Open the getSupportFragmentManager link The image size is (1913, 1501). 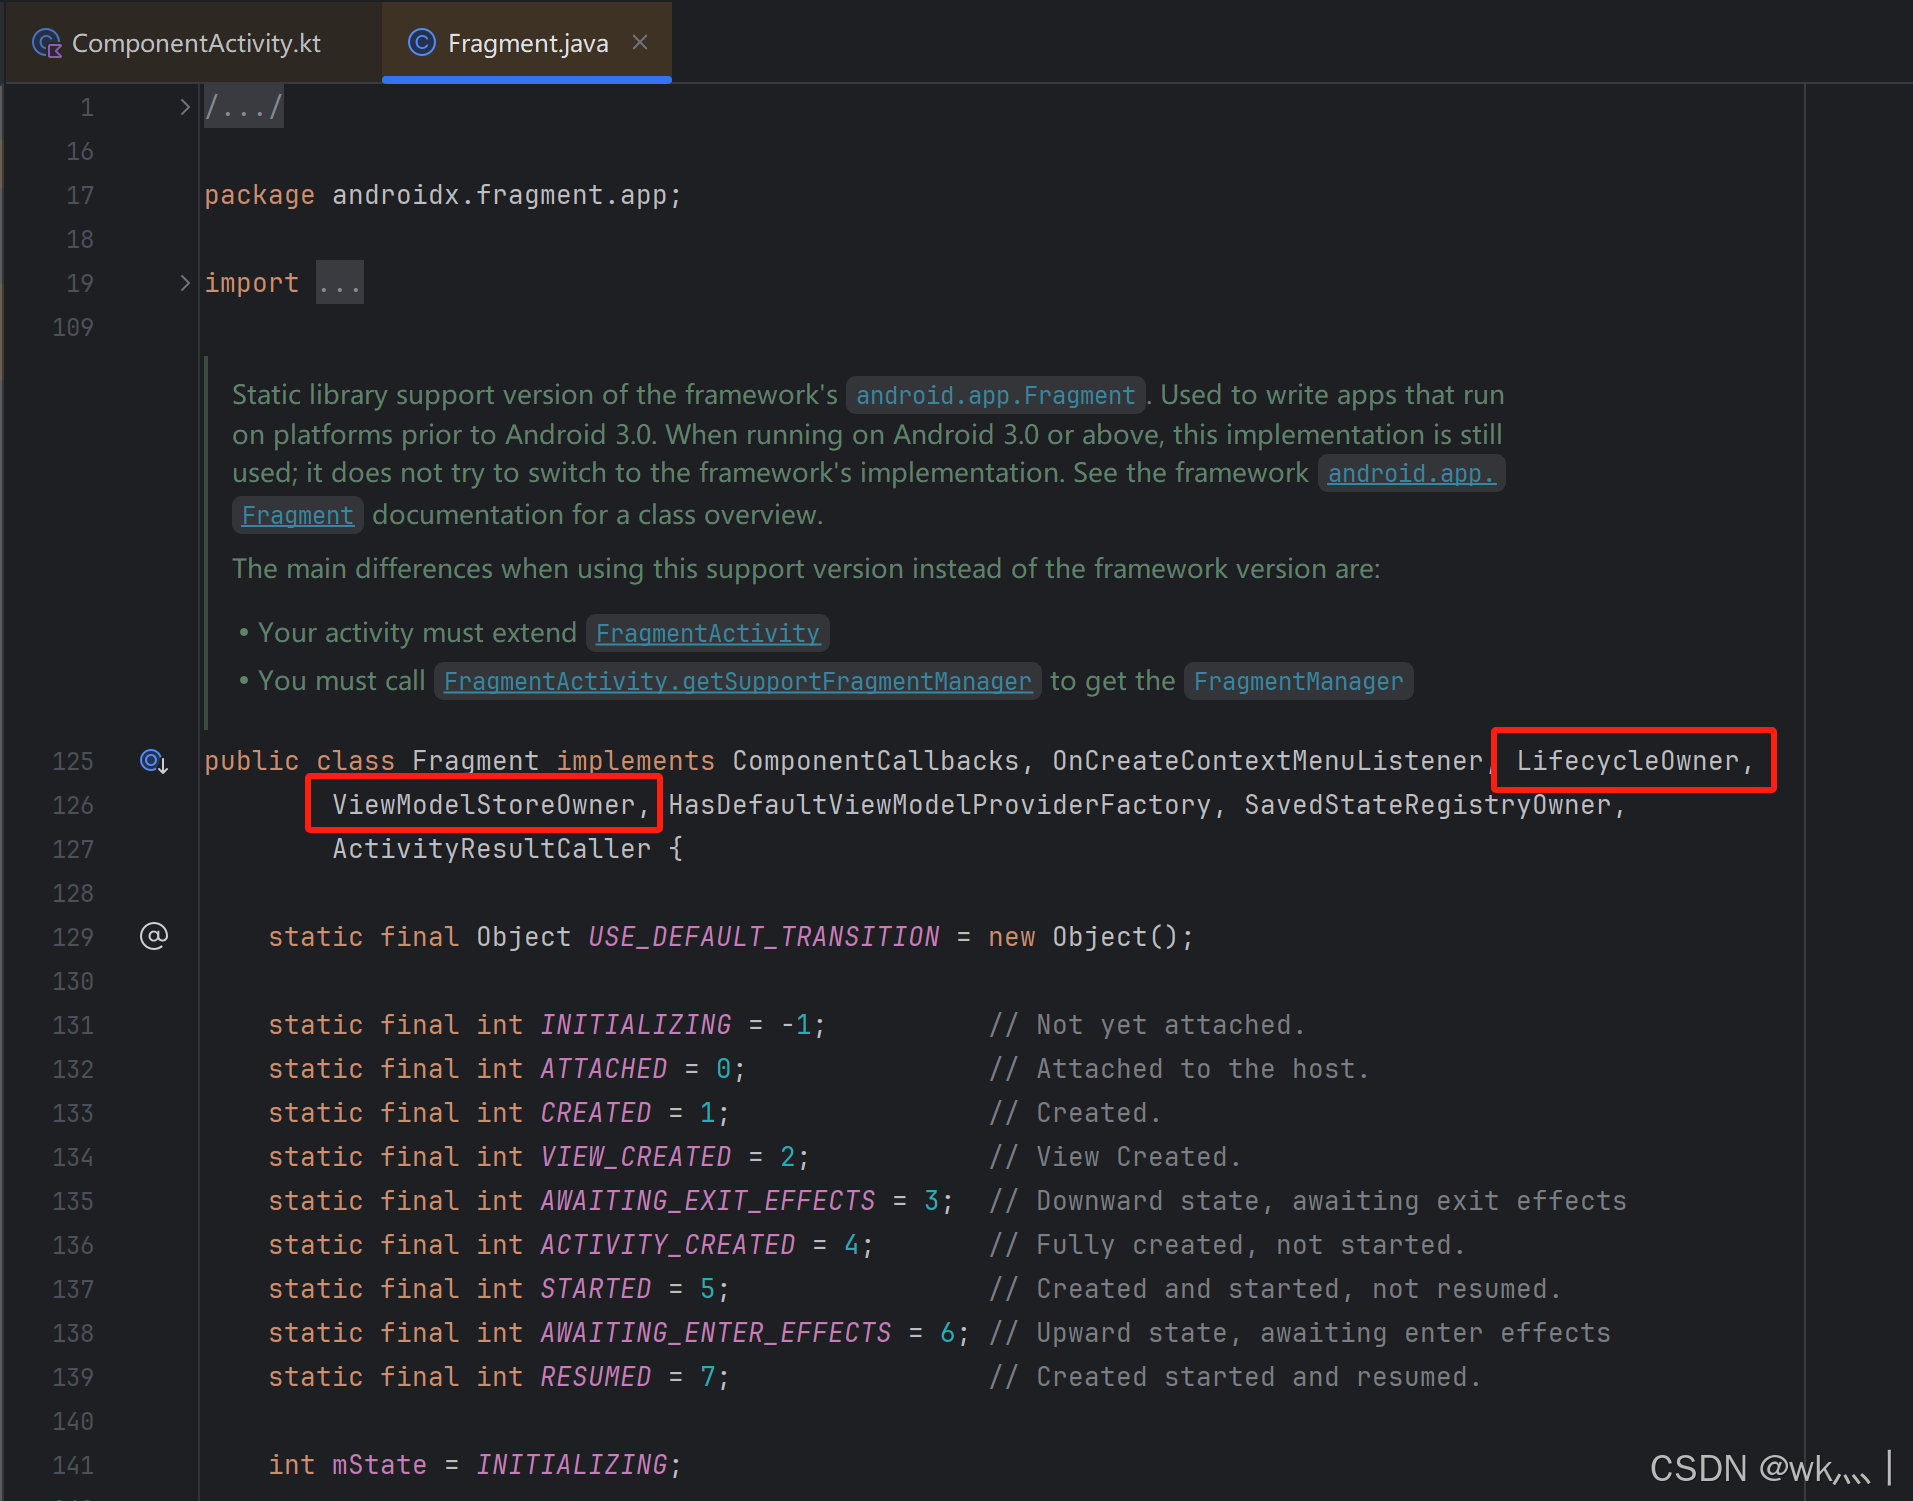pos(738,681)
